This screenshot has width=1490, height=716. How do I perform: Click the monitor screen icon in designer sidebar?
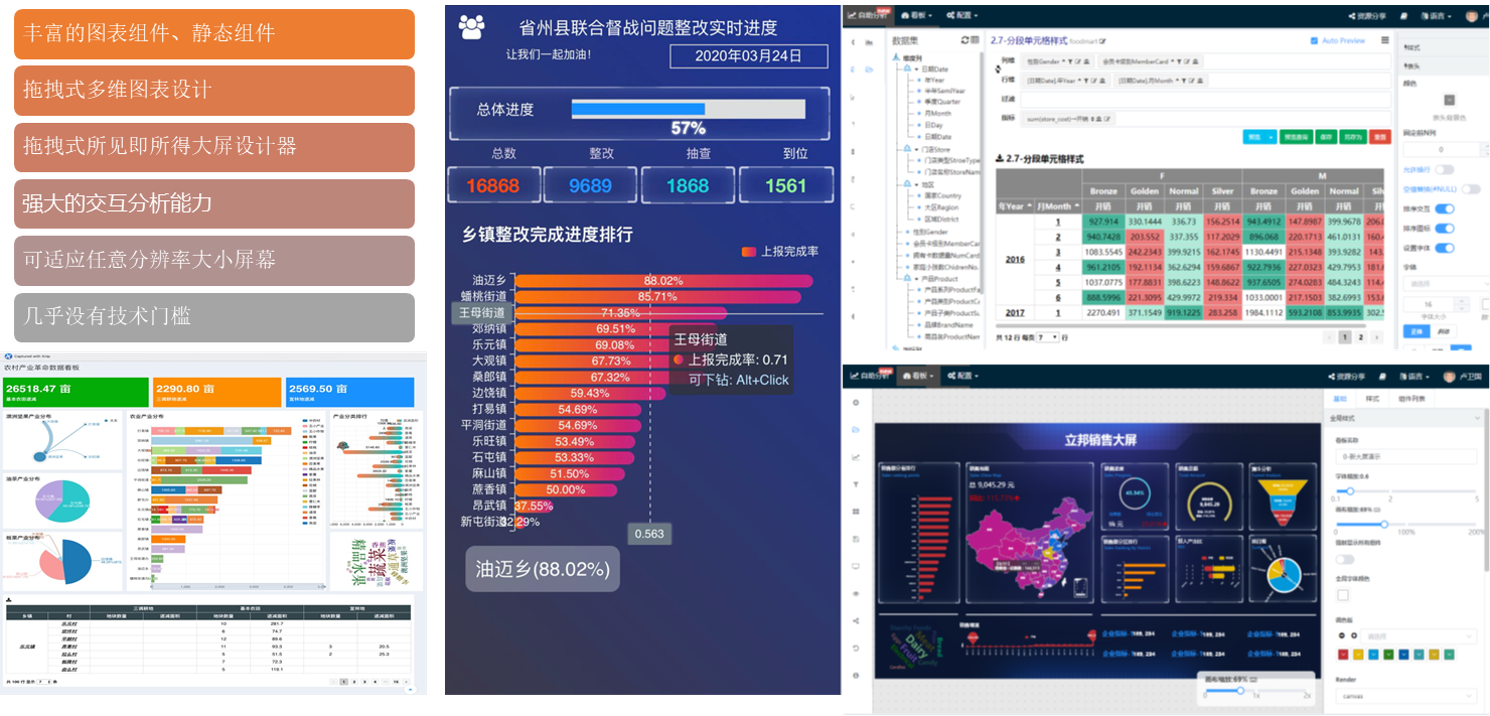[x=855, y=566]
